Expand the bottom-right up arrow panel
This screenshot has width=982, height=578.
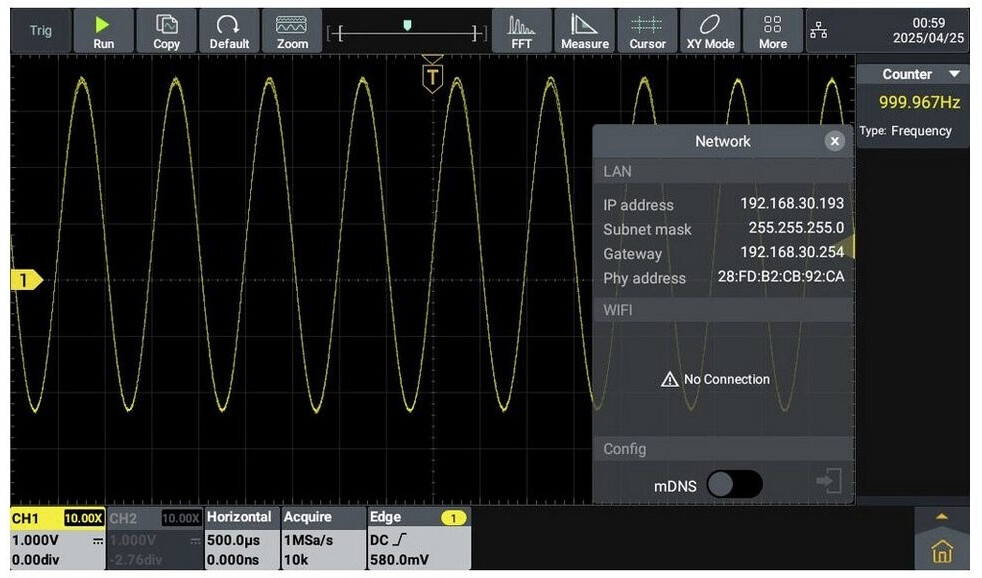pos(941,516)
